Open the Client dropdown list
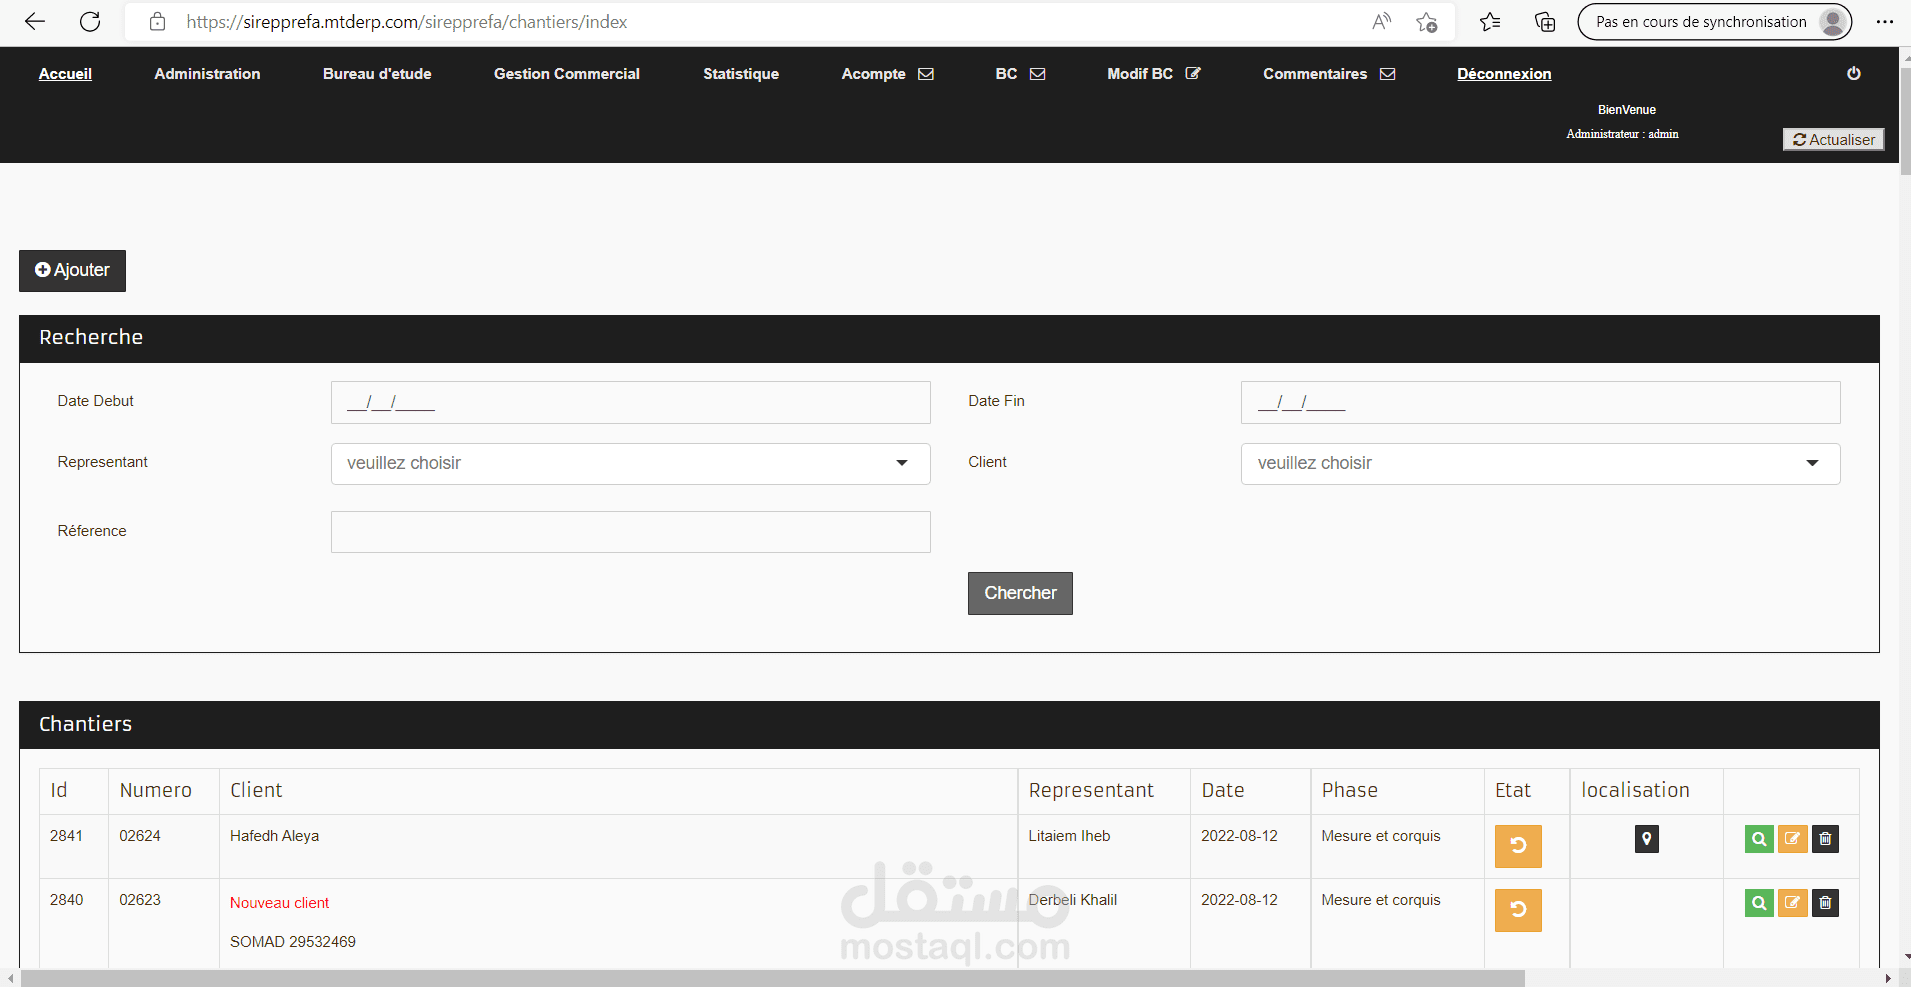Image resolution: width=1911 pixels, height=987 pixels. (1540, 464)
